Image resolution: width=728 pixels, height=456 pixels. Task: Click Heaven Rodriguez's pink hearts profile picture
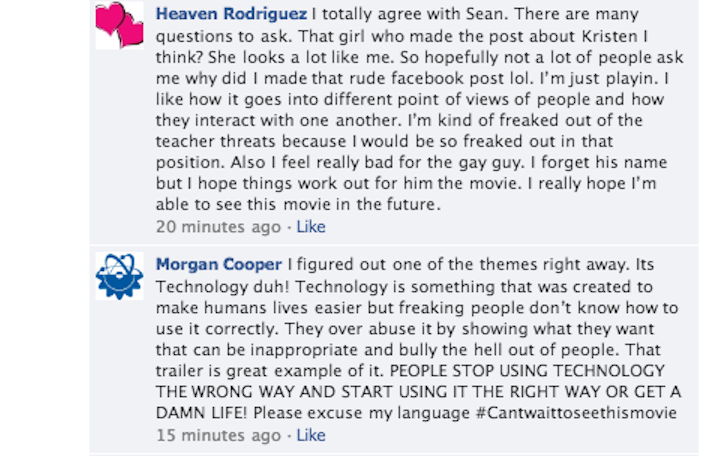[119, 26]
